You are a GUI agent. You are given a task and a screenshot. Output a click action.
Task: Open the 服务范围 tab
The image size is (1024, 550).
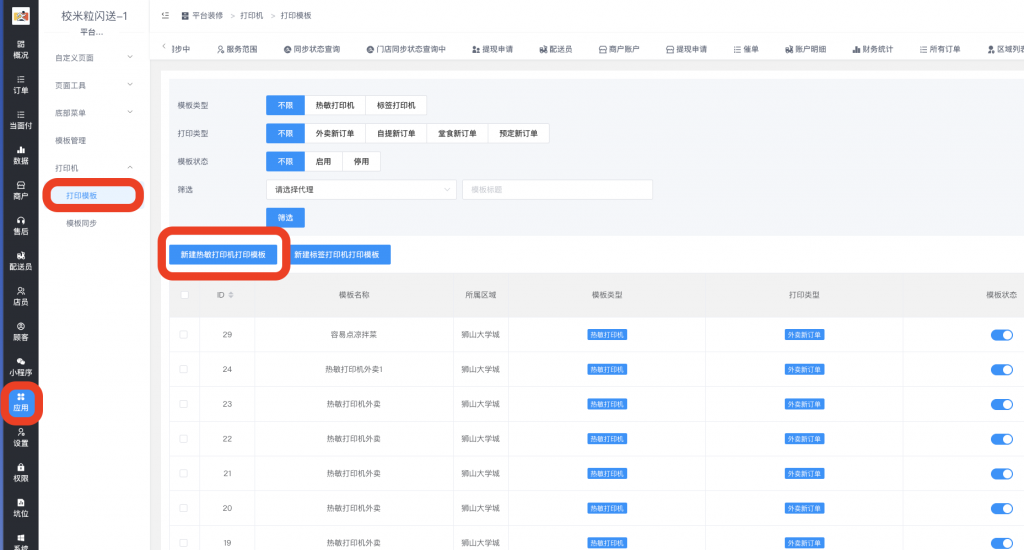point(237,49)
